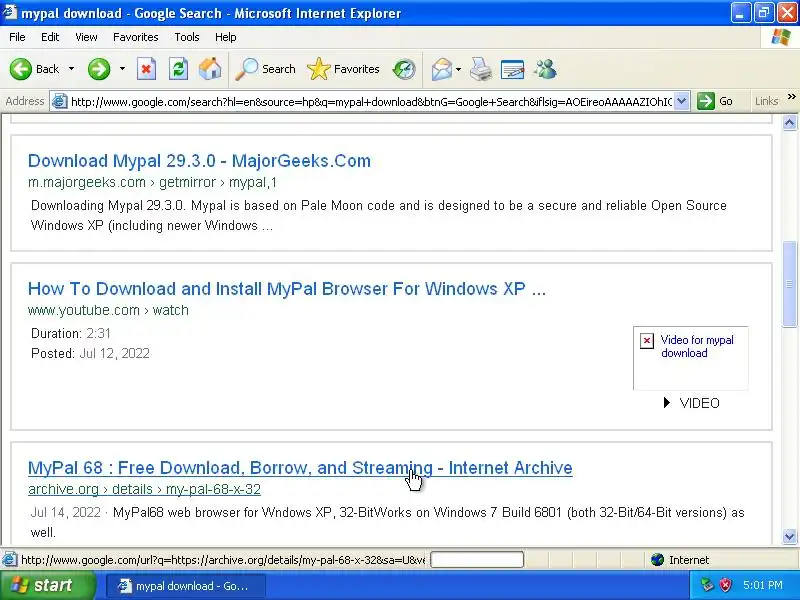Click the Edit page icon

tap(513, 69)
